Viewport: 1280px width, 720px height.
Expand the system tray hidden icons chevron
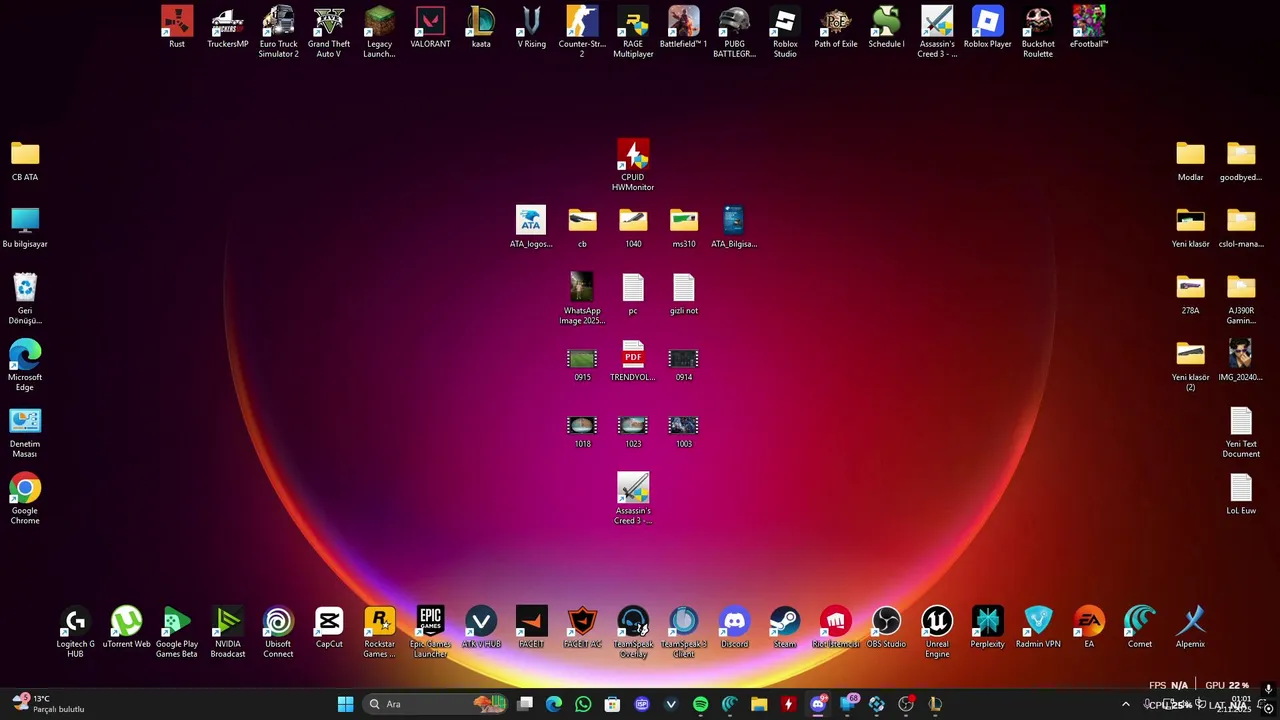(1125, 704)
